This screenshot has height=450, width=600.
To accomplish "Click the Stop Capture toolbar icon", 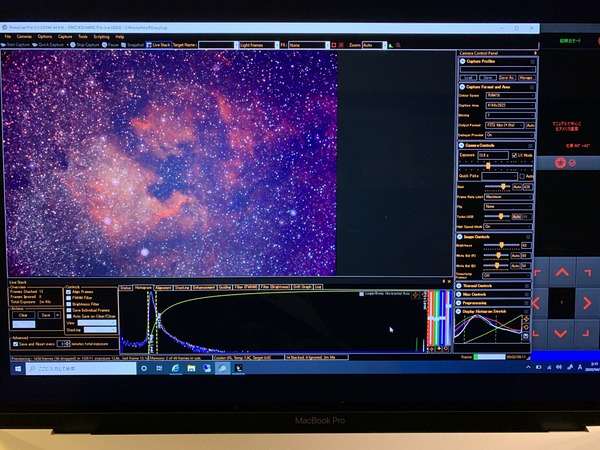I will pos(73,45).
